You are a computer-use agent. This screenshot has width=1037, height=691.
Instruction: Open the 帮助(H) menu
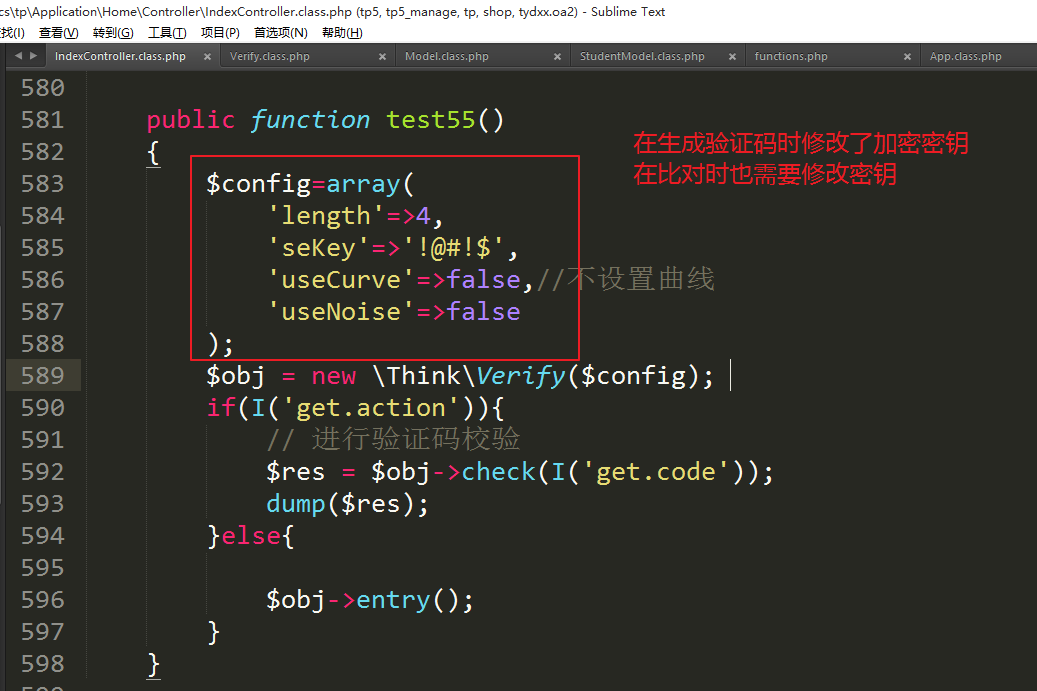click(342, 33)
